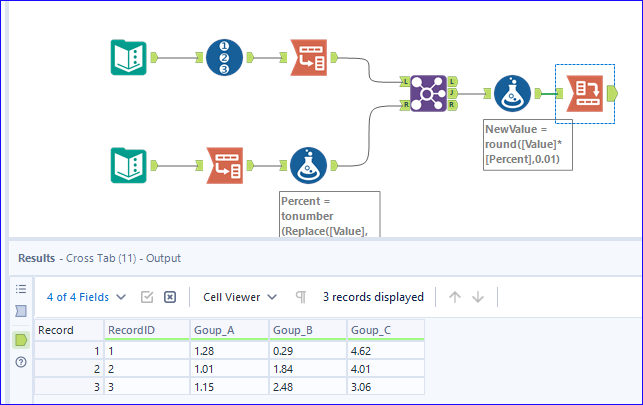
Task: Click the Cross Tab output anchor
Action: pyautogui.click(x=612, y=93)
